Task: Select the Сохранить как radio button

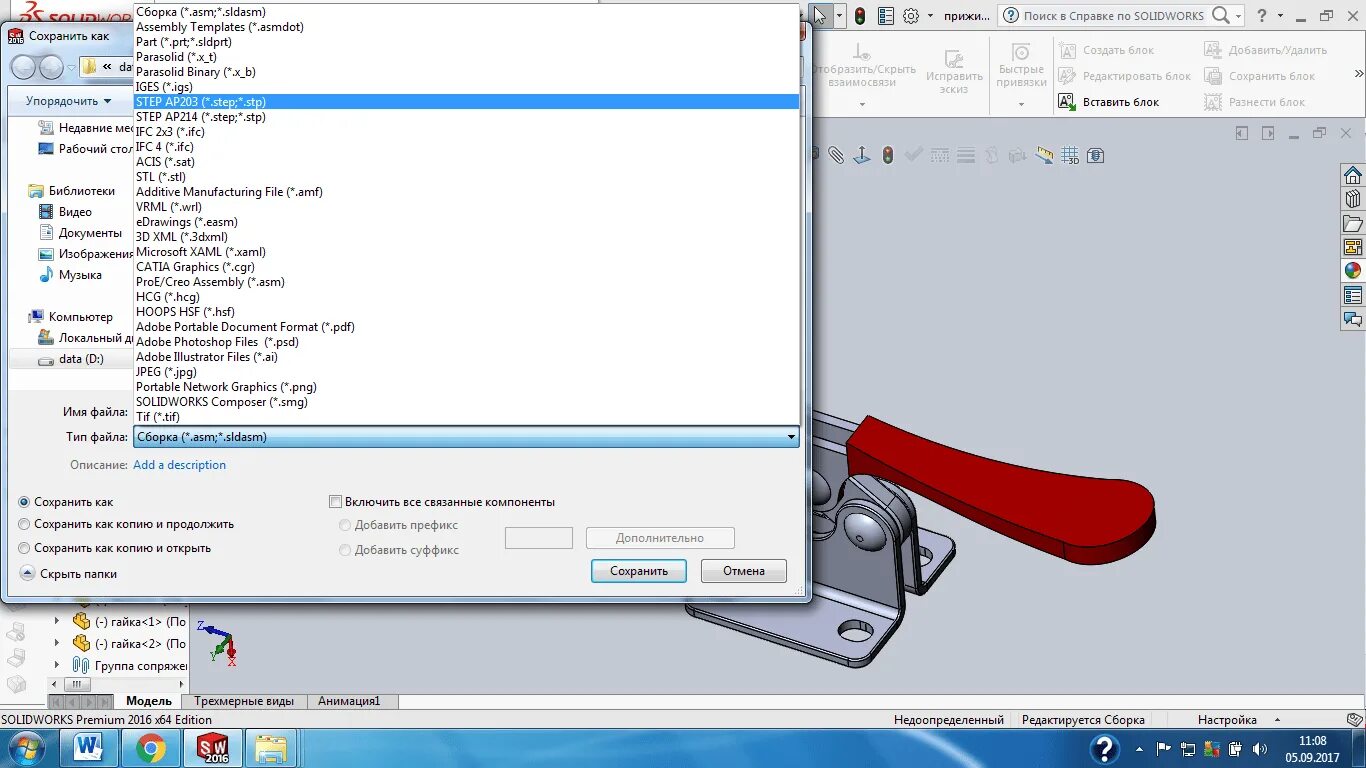Action: coord(25,502)
